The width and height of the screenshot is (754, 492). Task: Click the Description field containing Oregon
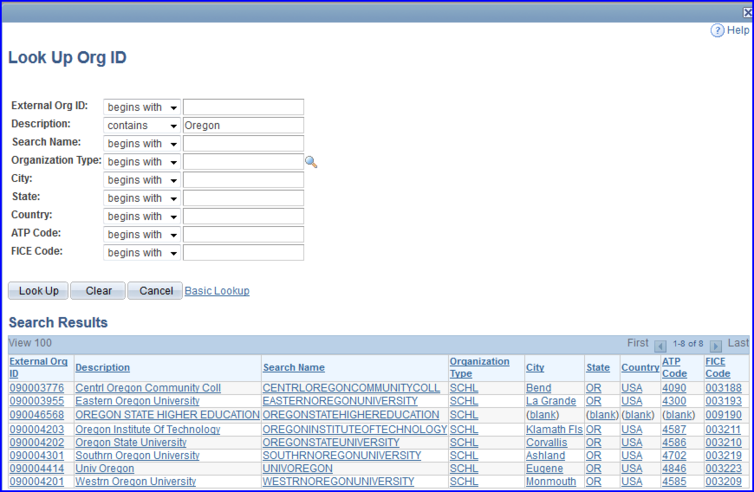(x=243, y=126)
